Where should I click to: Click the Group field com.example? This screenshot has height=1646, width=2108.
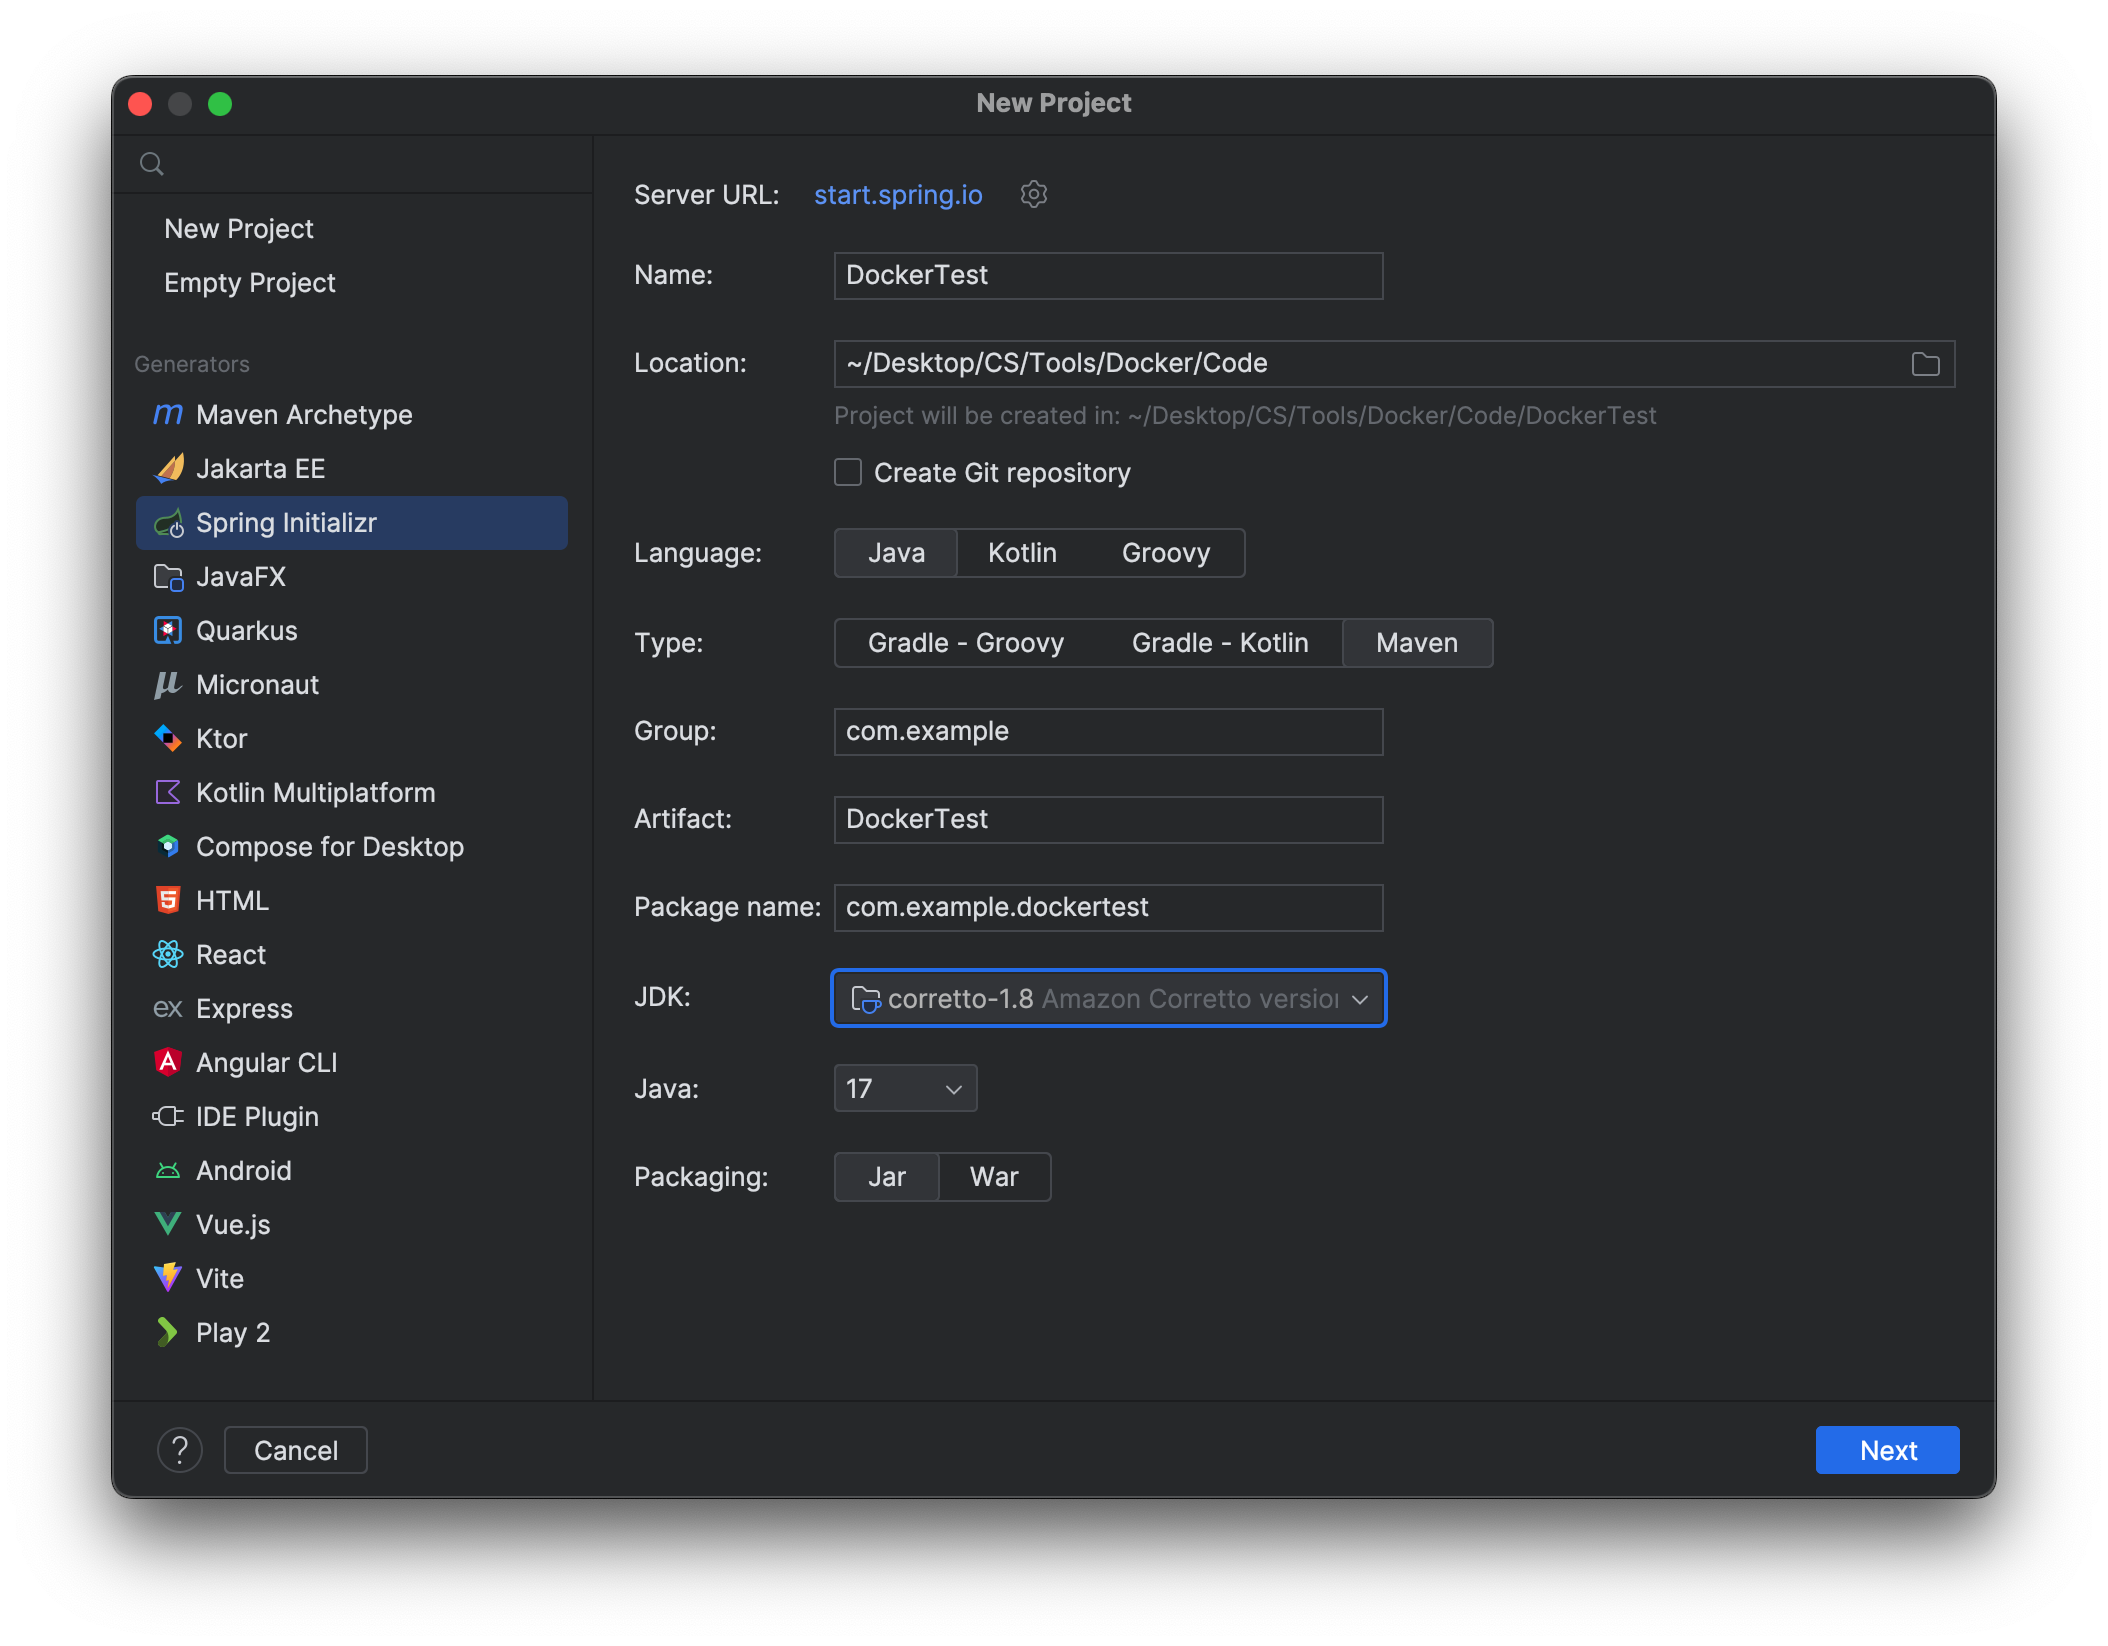(x=1109, y=732)
